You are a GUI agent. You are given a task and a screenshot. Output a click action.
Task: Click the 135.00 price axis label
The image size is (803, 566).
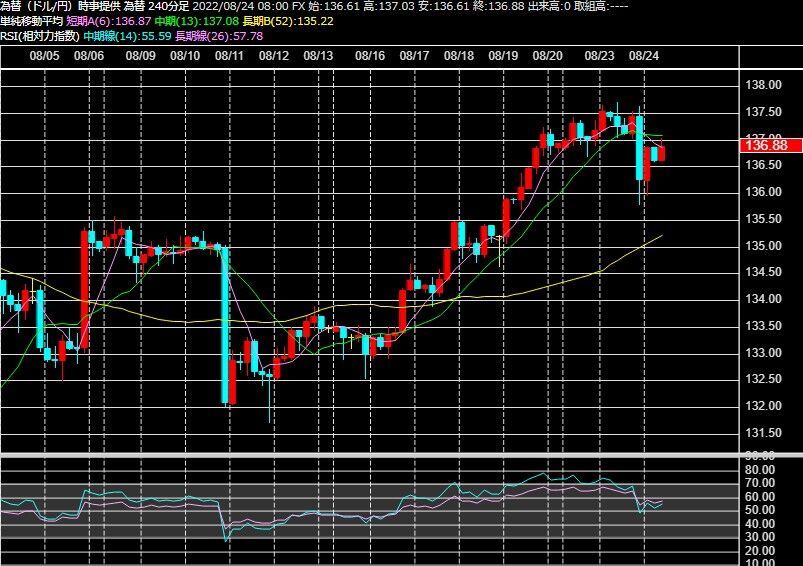tap(764, 246)
